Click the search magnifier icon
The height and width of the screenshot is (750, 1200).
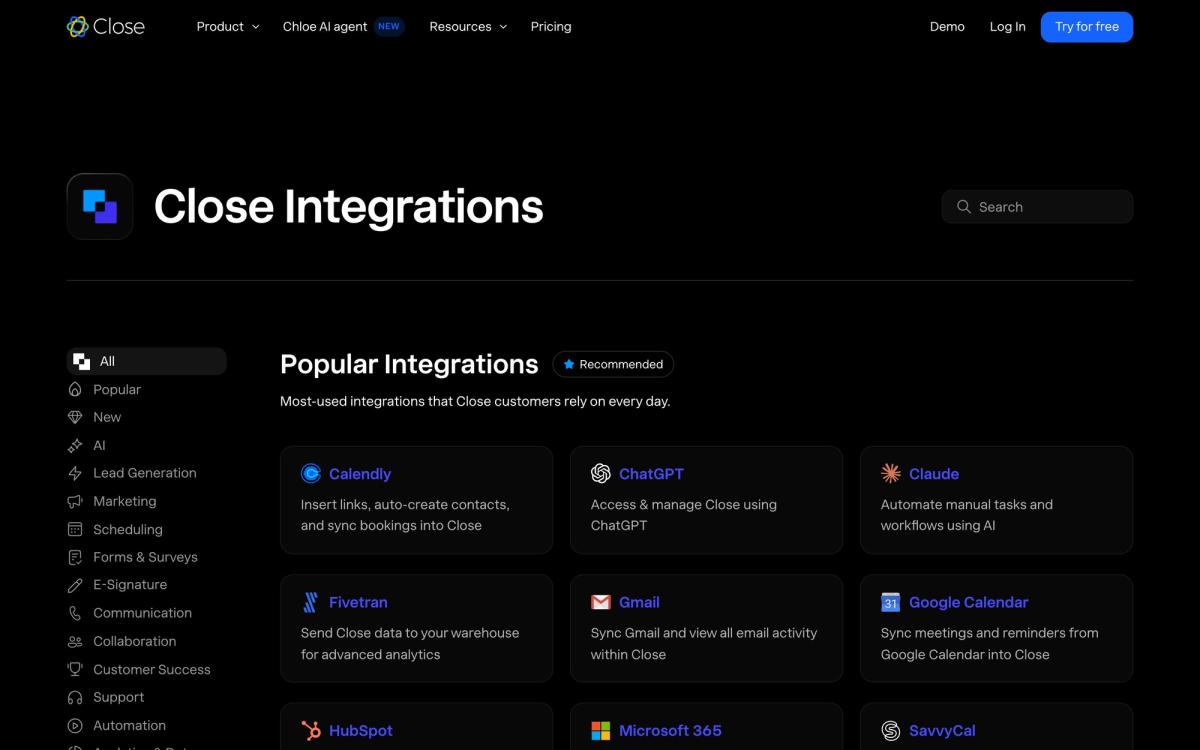coord(964,207)
